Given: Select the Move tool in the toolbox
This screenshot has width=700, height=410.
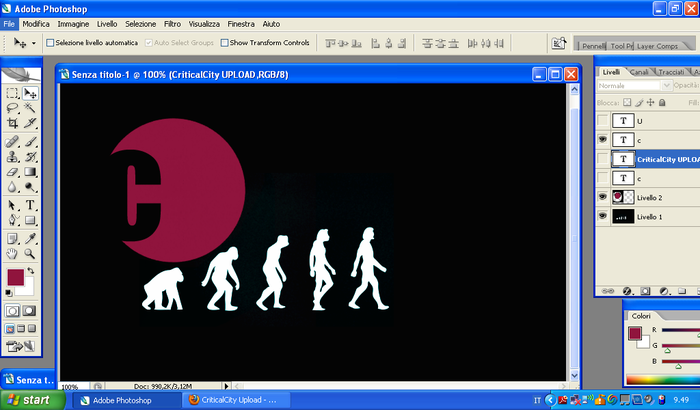Looking at the screenshot, I should (30, 93).
